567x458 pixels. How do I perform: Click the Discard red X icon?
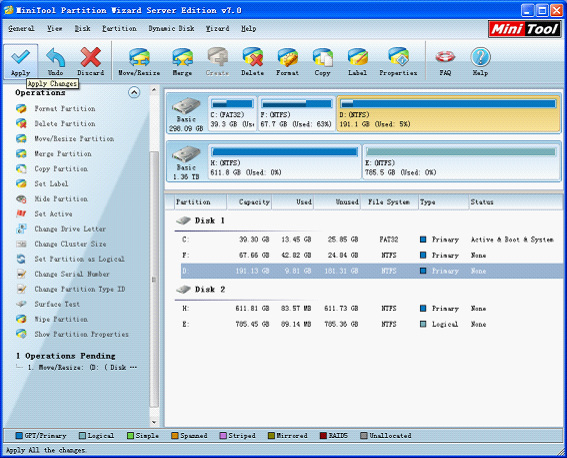click(x=90, y=57)
